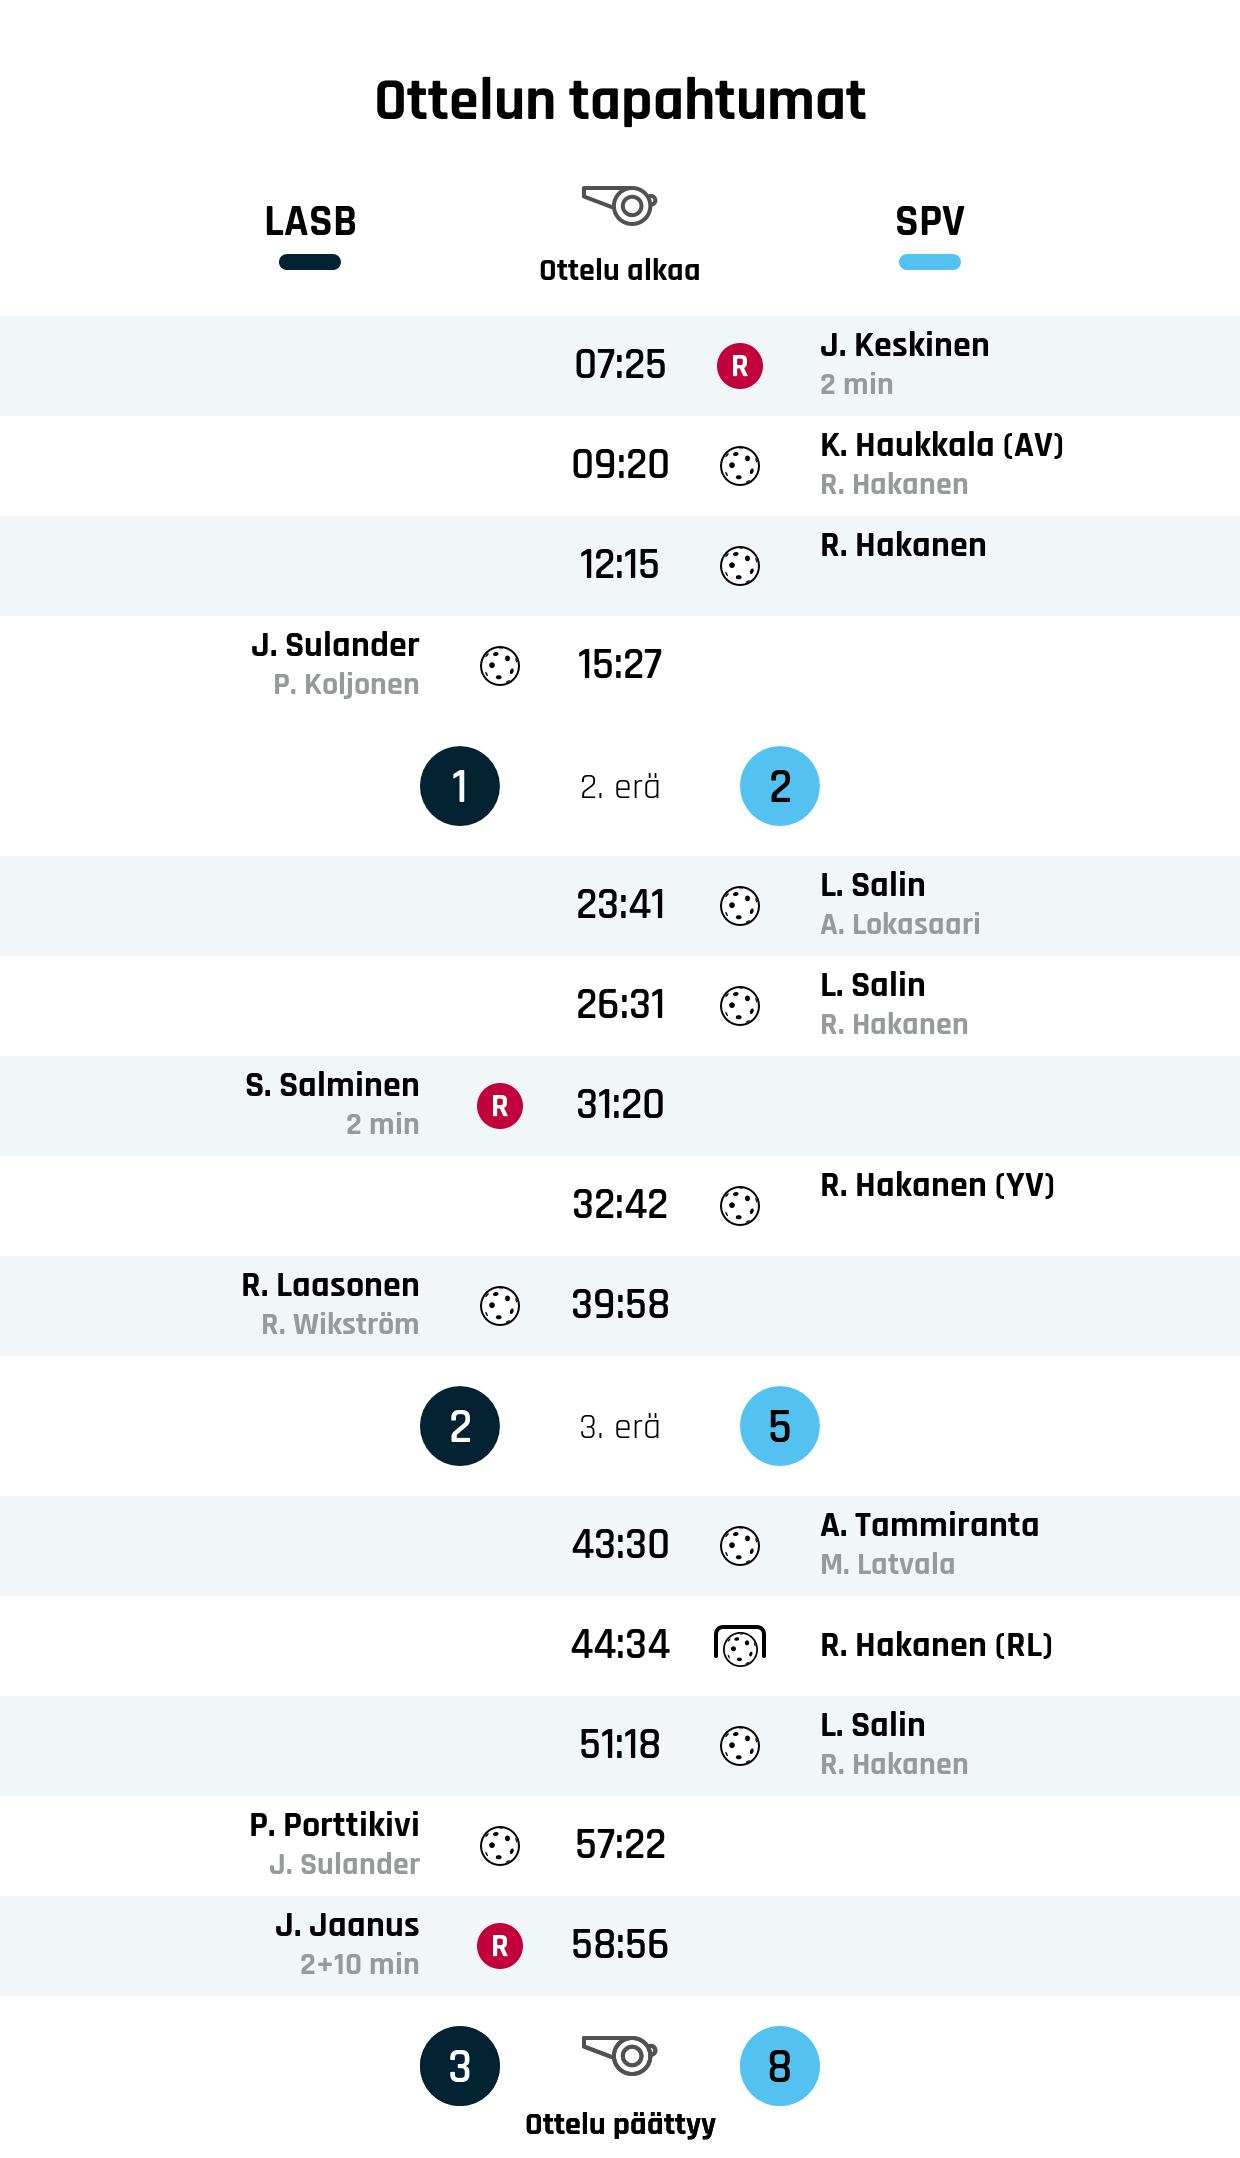
Task: Click the goal ball icon at 15:27
Action: tap(500, 666)
